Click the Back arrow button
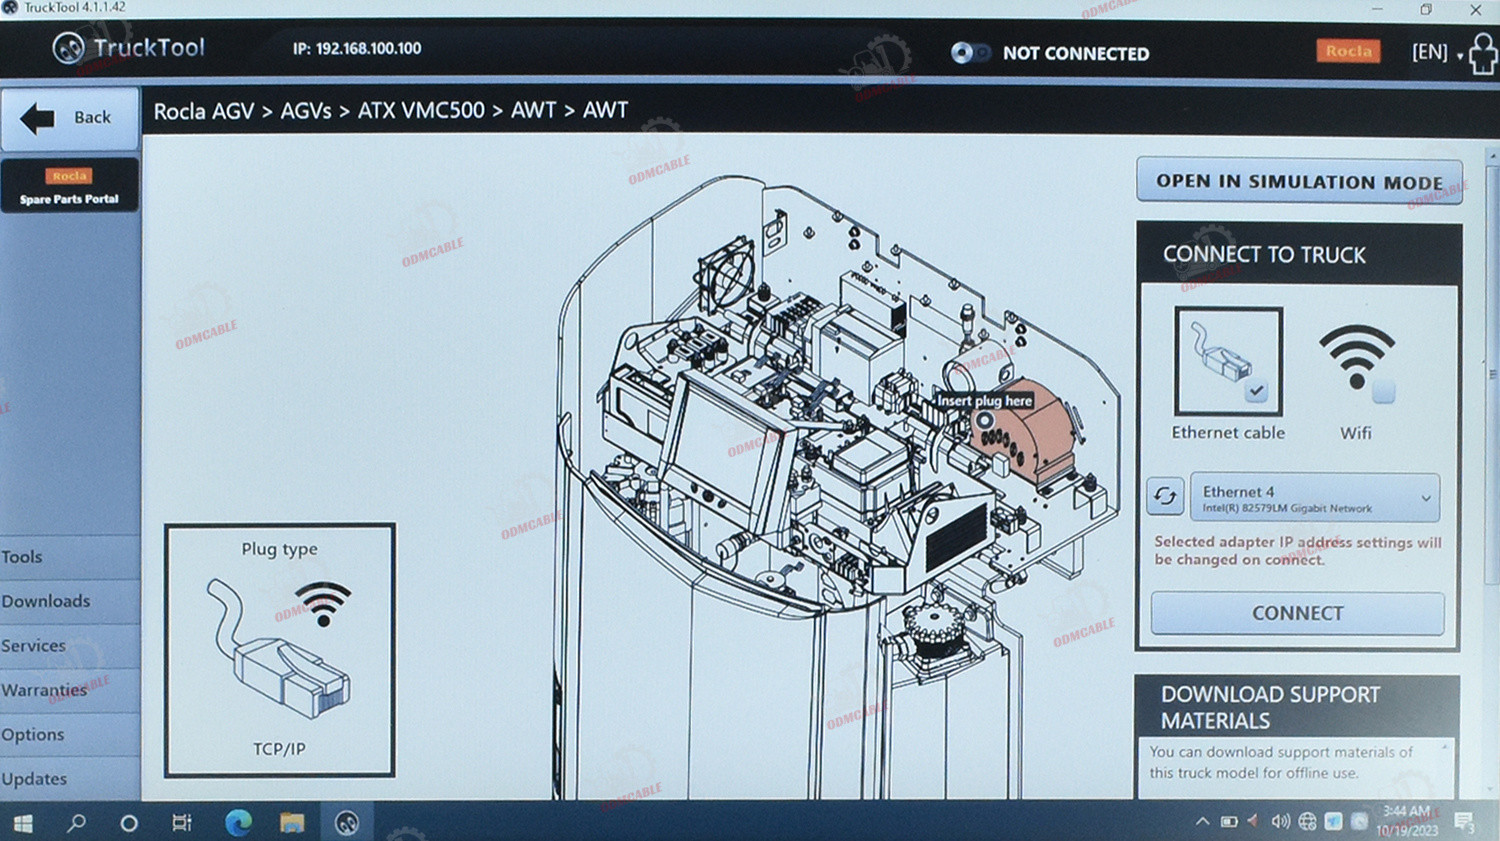The width and height of the screenshot is (1500, 841). click(x=70, y=118)
